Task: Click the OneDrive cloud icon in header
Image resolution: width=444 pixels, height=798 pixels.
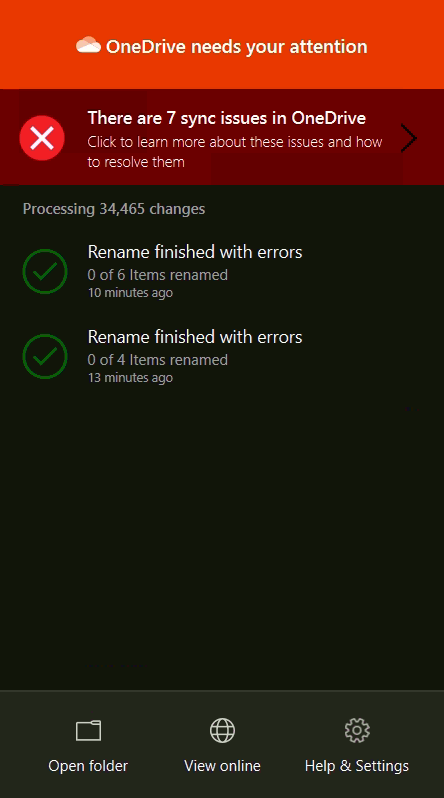Action: [89, 45]
